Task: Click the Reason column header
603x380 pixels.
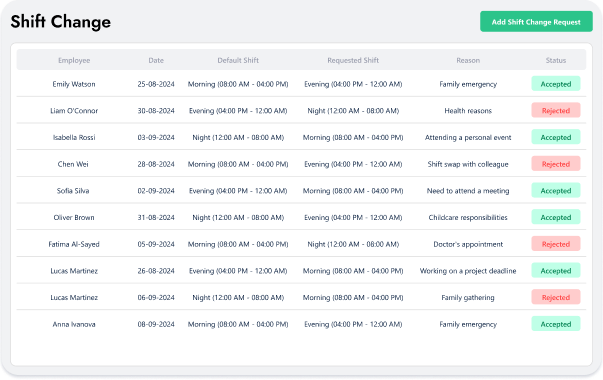Action: [x=468, y=60]
